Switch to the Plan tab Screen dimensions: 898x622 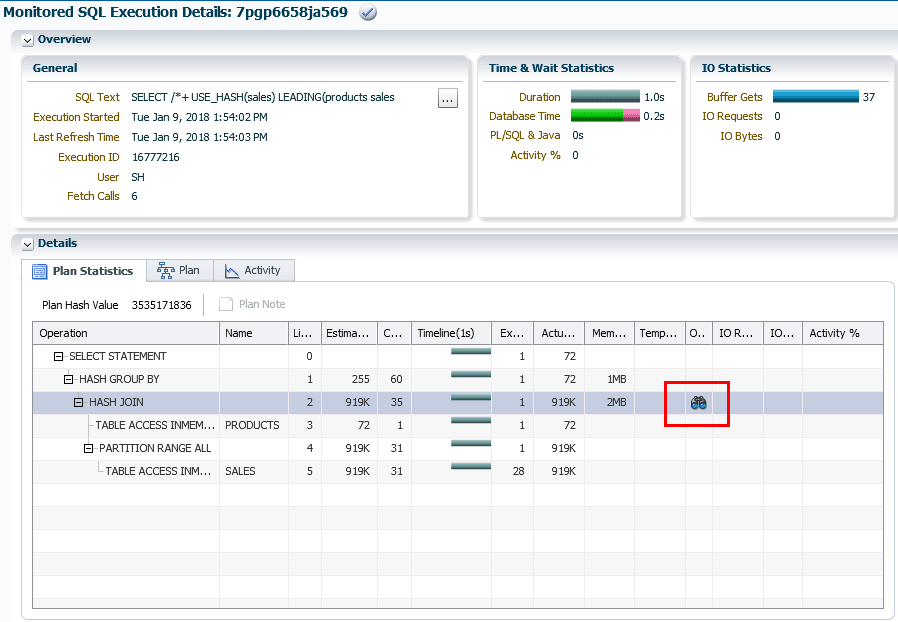click(179, 270)
